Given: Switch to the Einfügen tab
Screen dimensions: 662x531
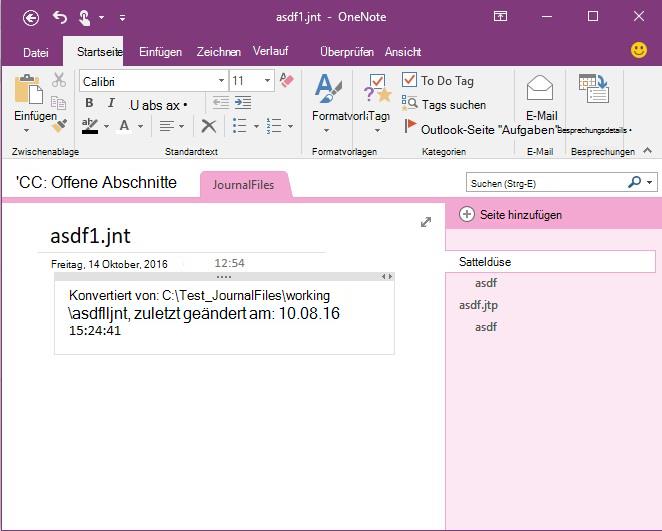Looking at the screenshot, I should coord(160,52).
